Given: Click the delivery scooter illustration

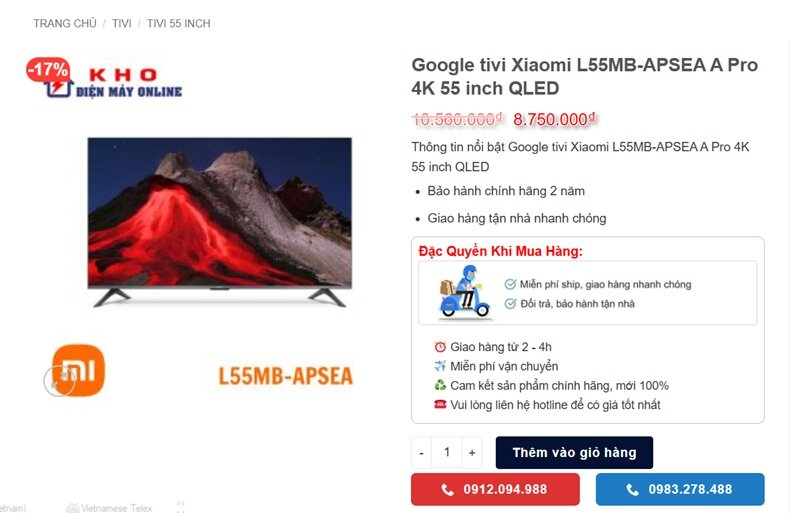Looking at the screenshot, I should point(464,292).
